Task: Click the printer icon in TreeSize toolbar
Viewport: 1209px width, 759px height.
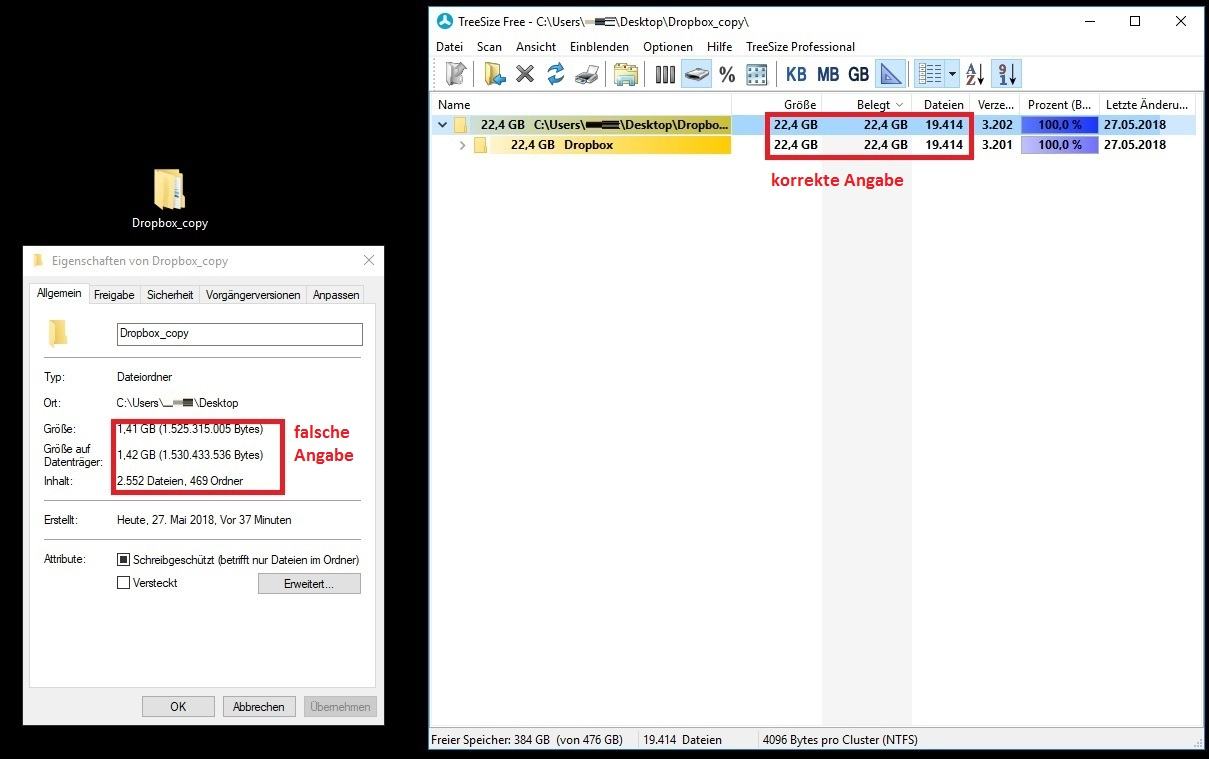Action: coord(587,73)
